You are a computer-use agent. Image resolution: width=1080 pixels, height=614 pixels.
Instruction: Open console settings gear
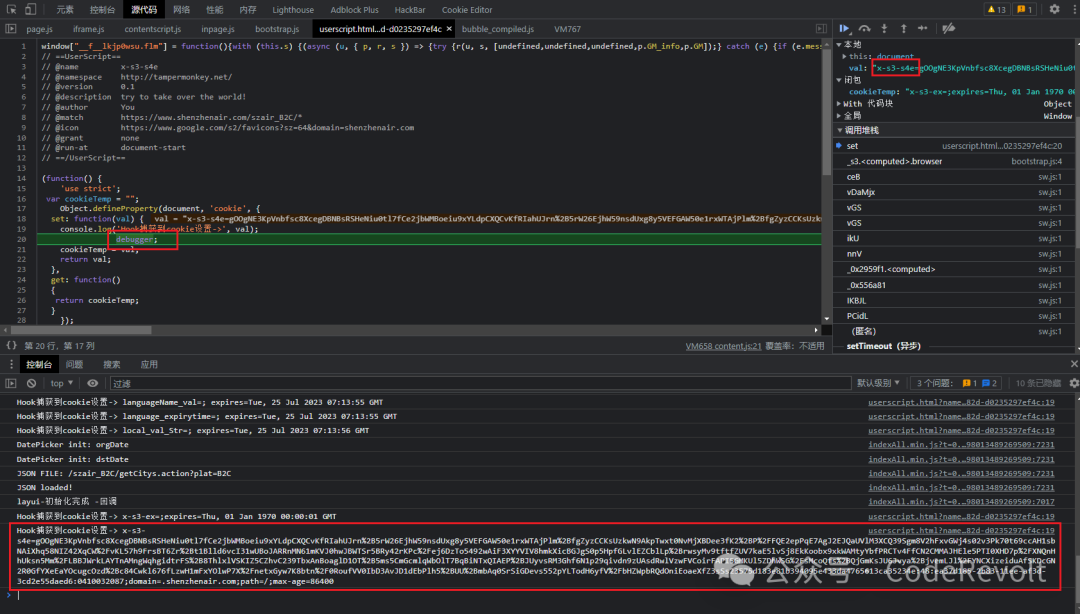1074,383
